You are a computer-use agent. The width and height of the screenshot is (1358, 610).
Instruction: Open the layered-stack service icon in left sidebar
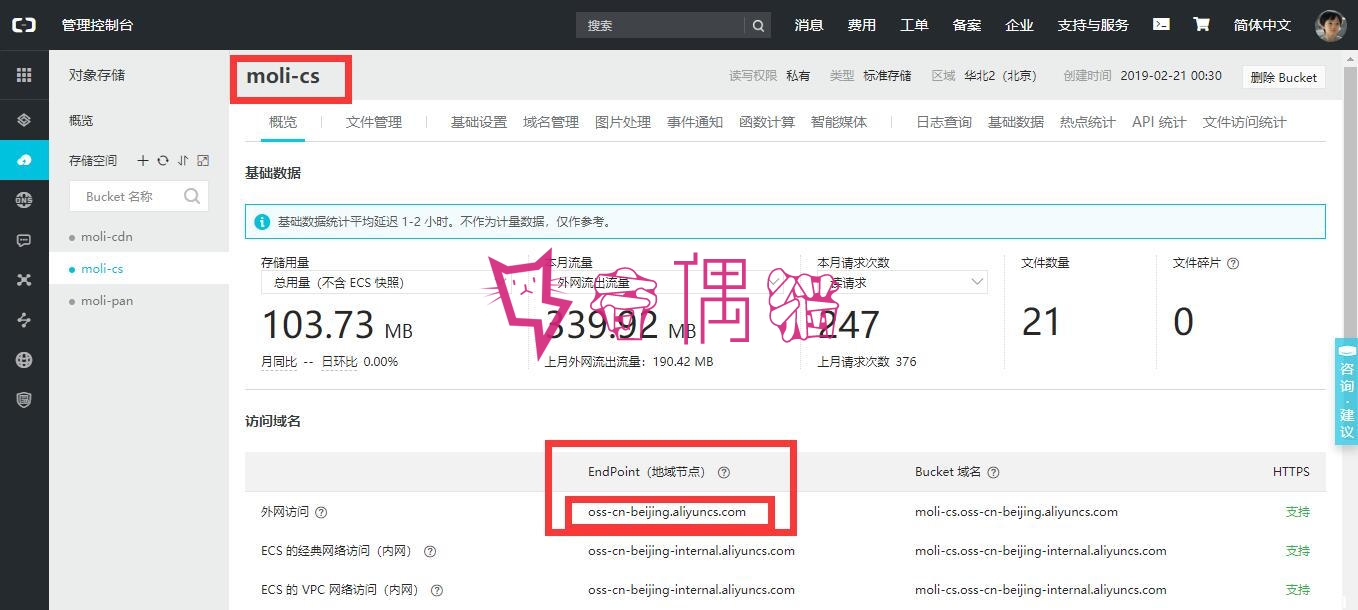click(24, 120)
